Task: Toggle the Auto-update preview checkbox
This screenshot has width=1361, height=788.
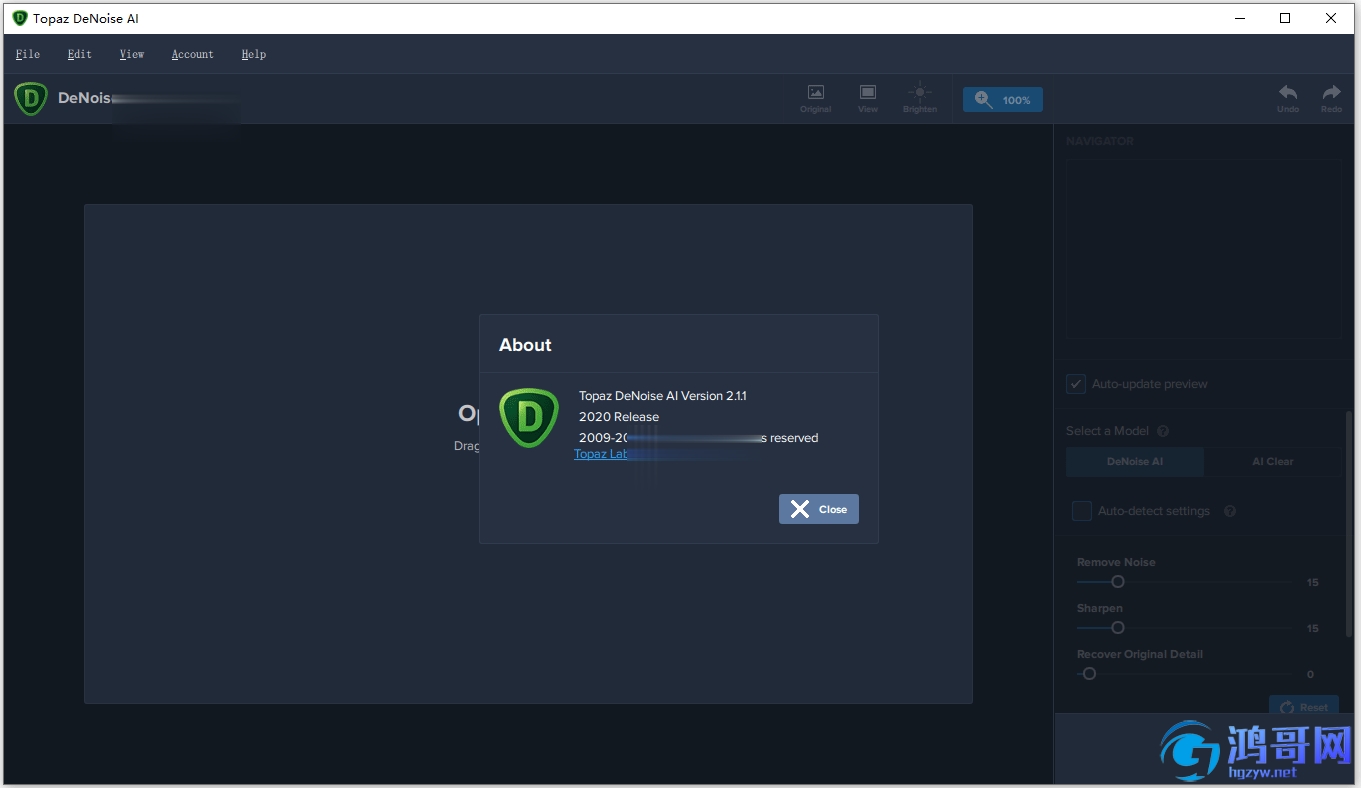Action: 1076,384
